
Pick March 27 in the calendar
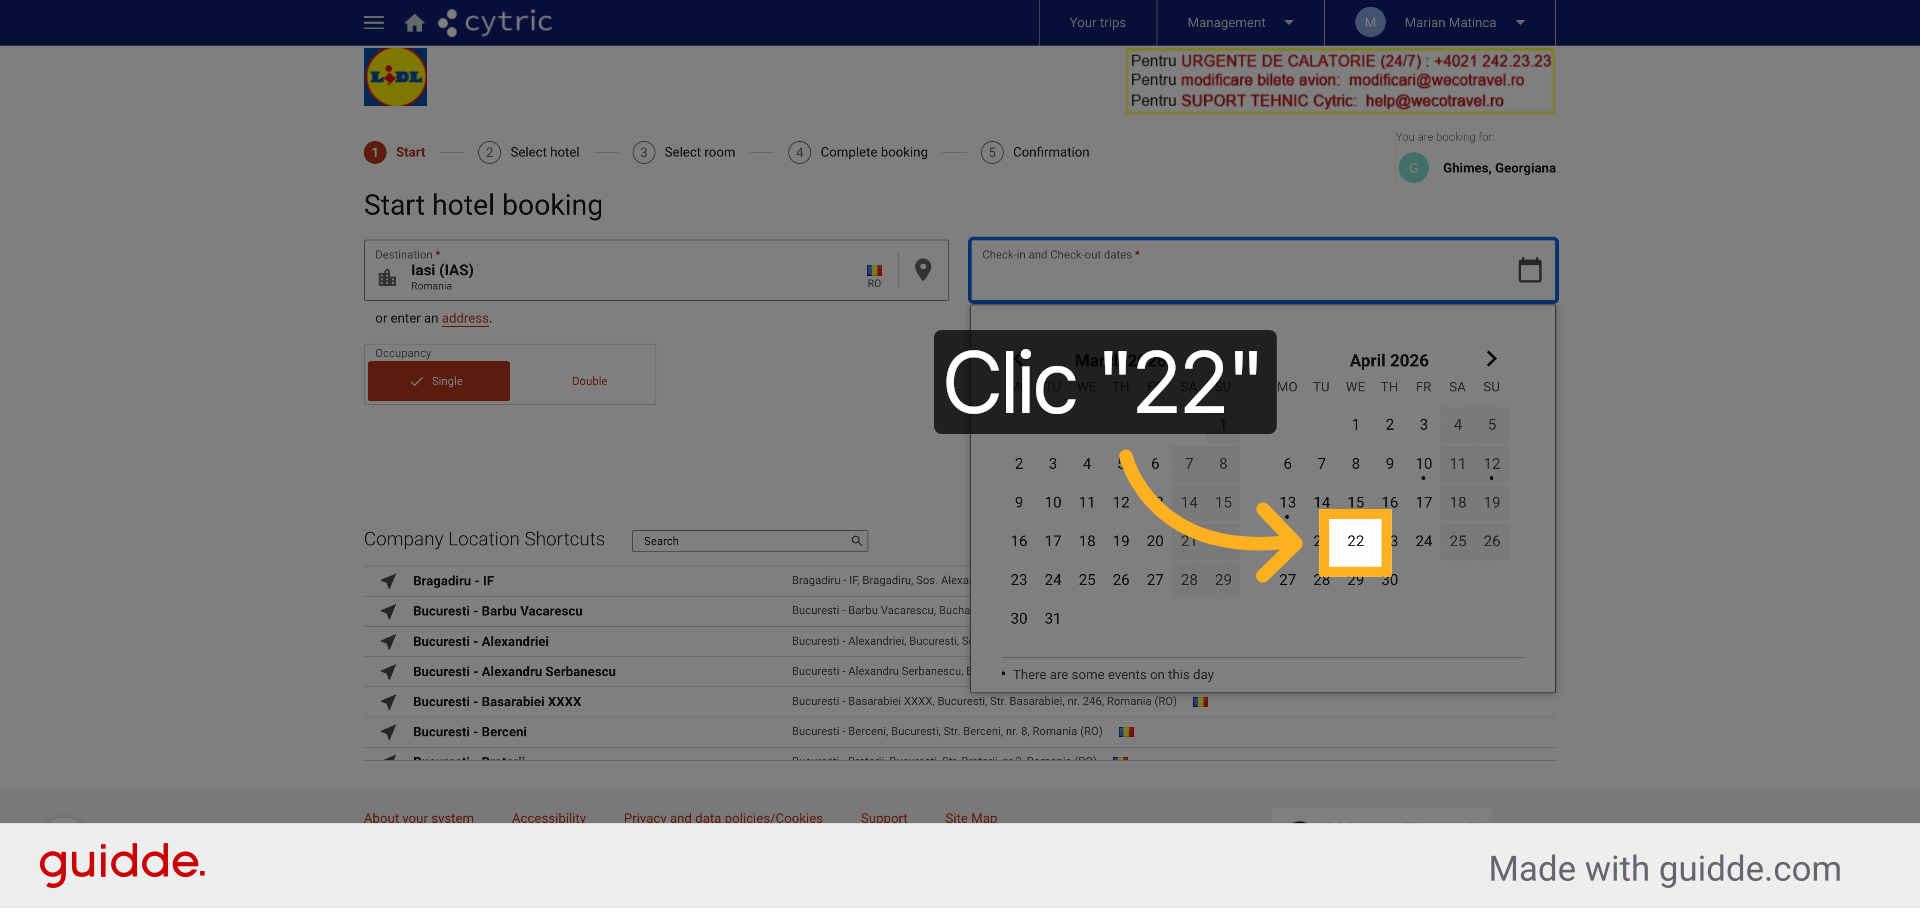[1154, 580]
